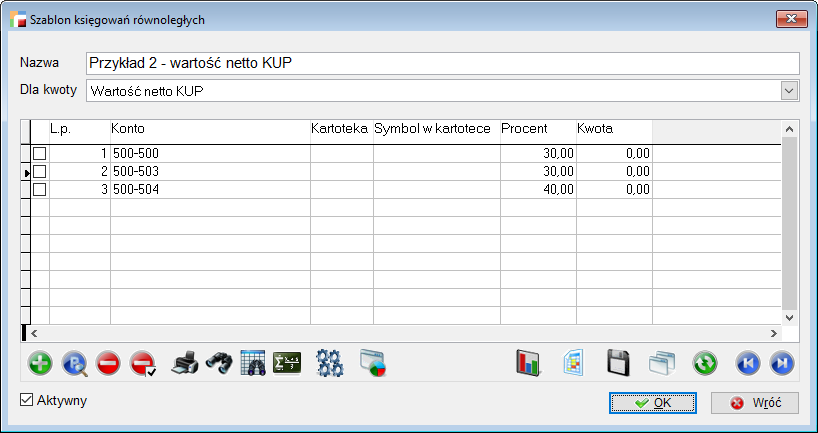Click into the Nazwa text field

(x=442, y=64)
